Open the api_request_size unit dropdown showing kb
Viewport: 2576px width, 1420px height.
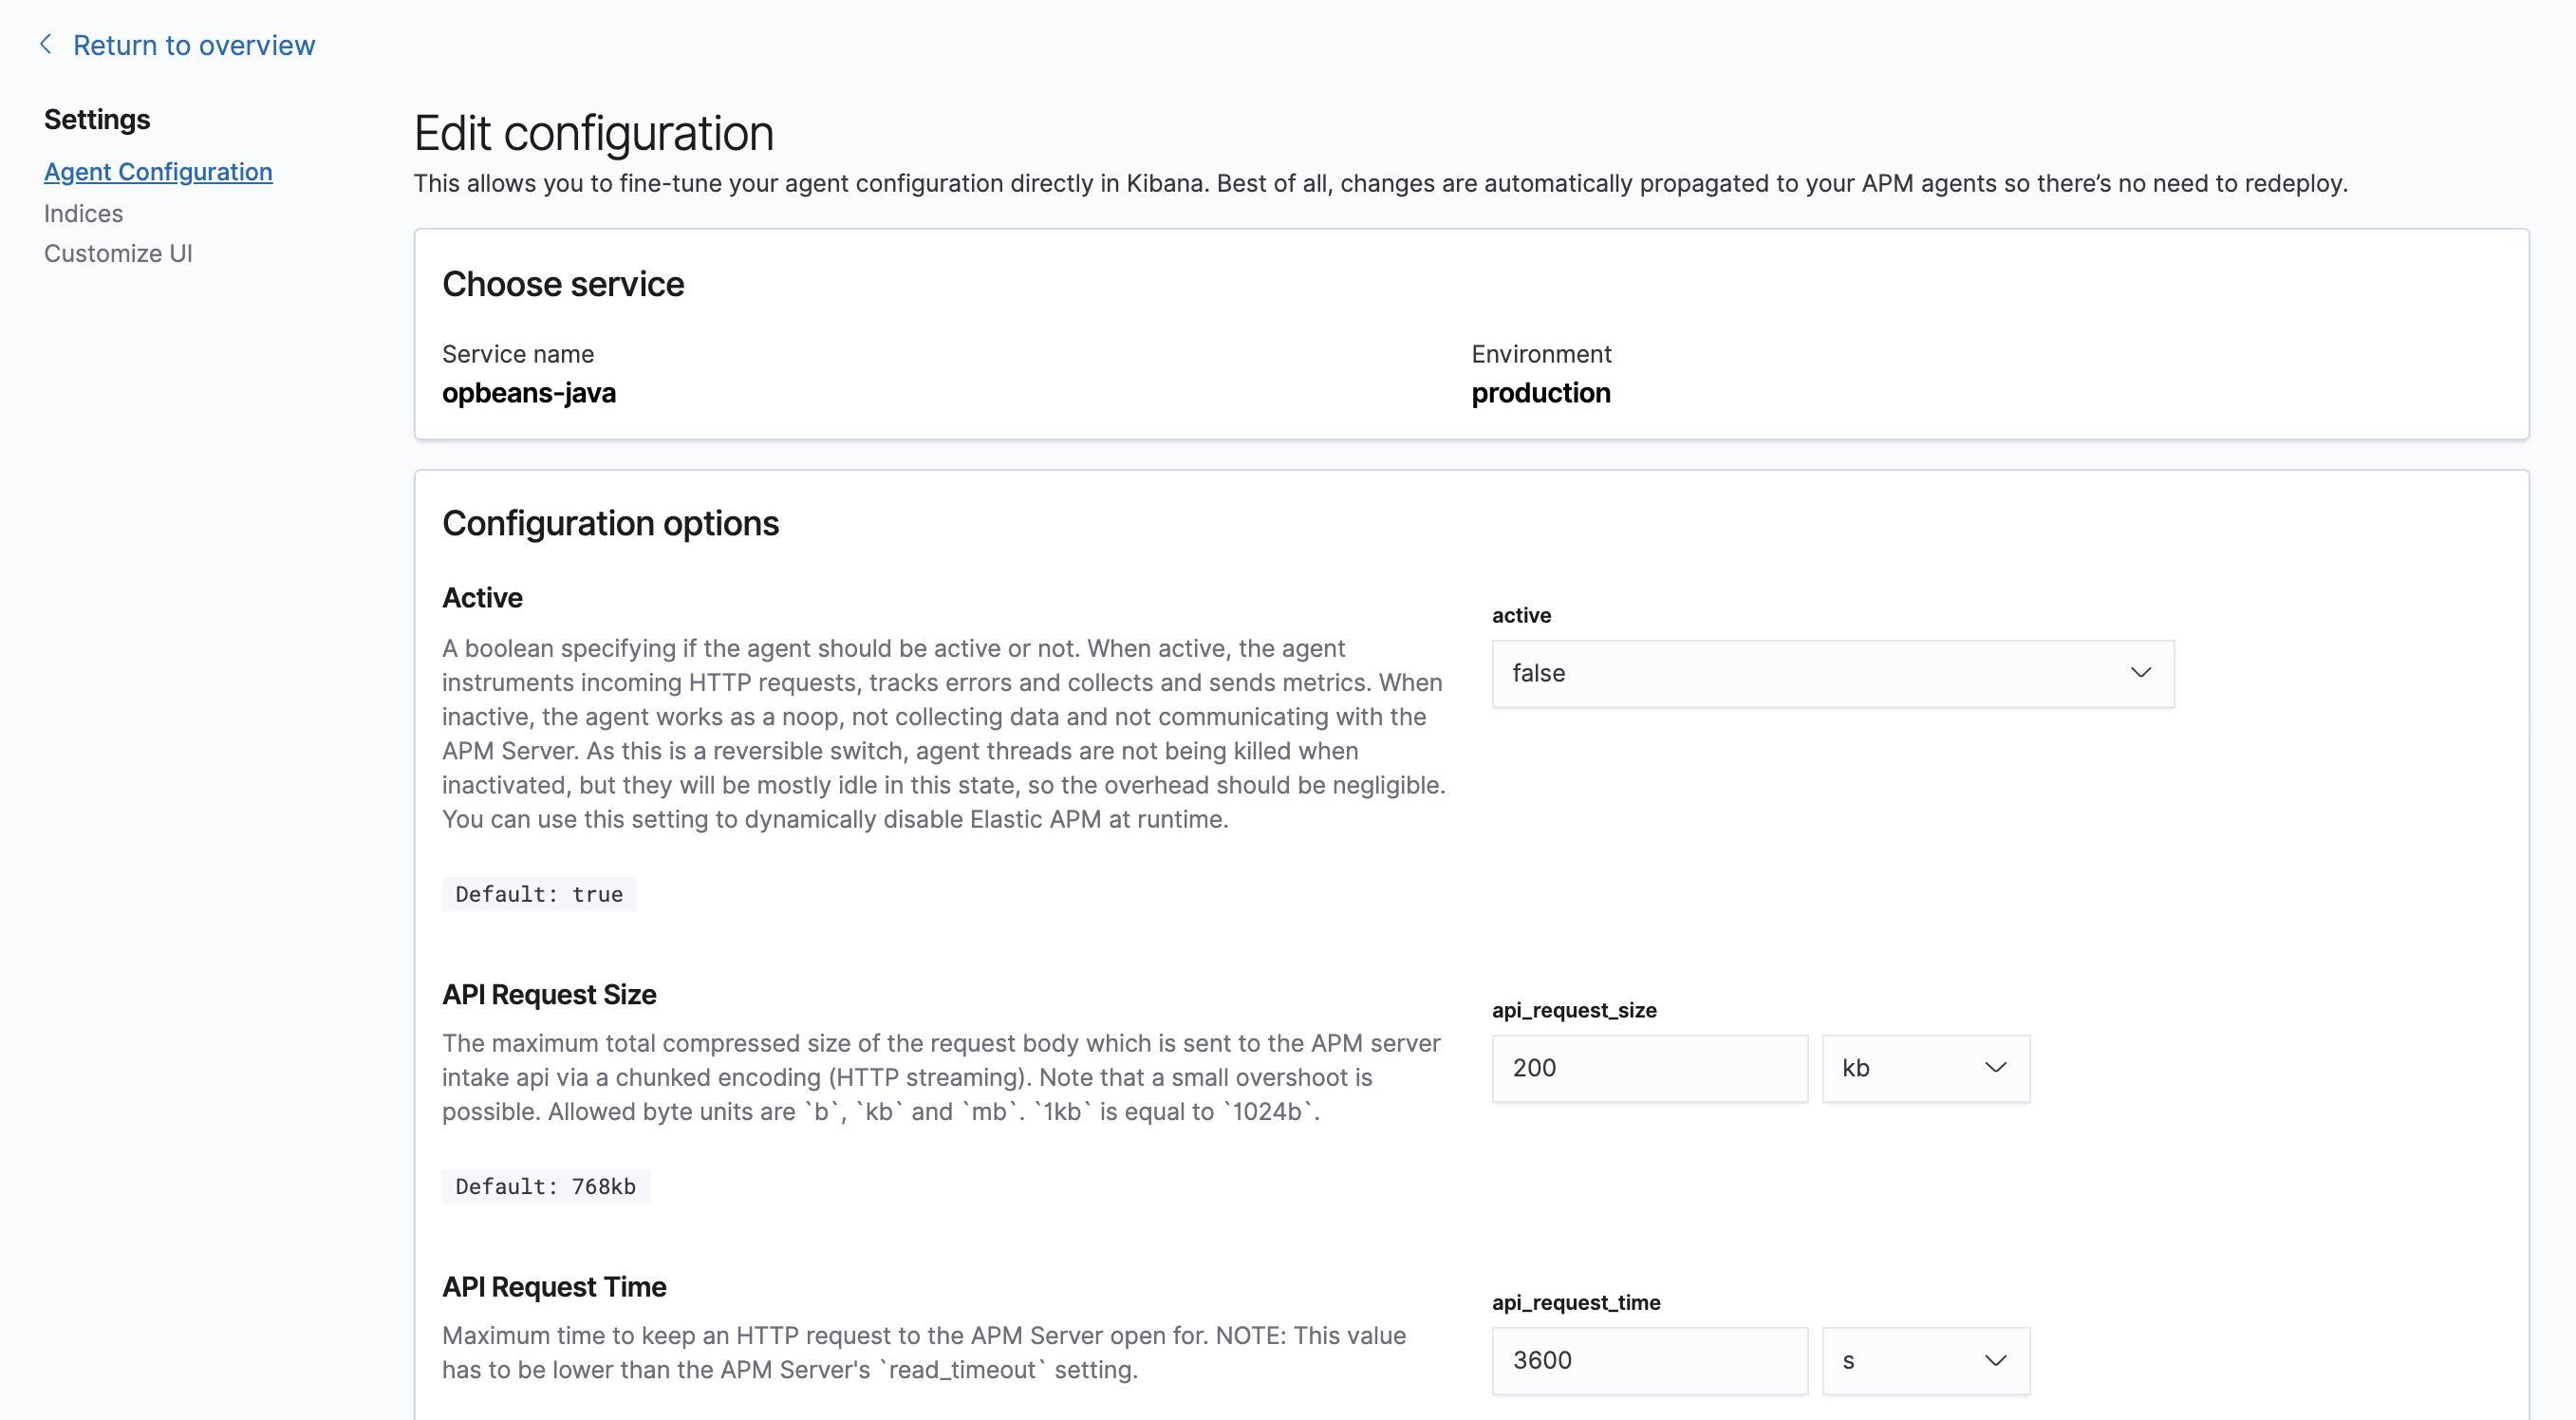point(1924,1067)
